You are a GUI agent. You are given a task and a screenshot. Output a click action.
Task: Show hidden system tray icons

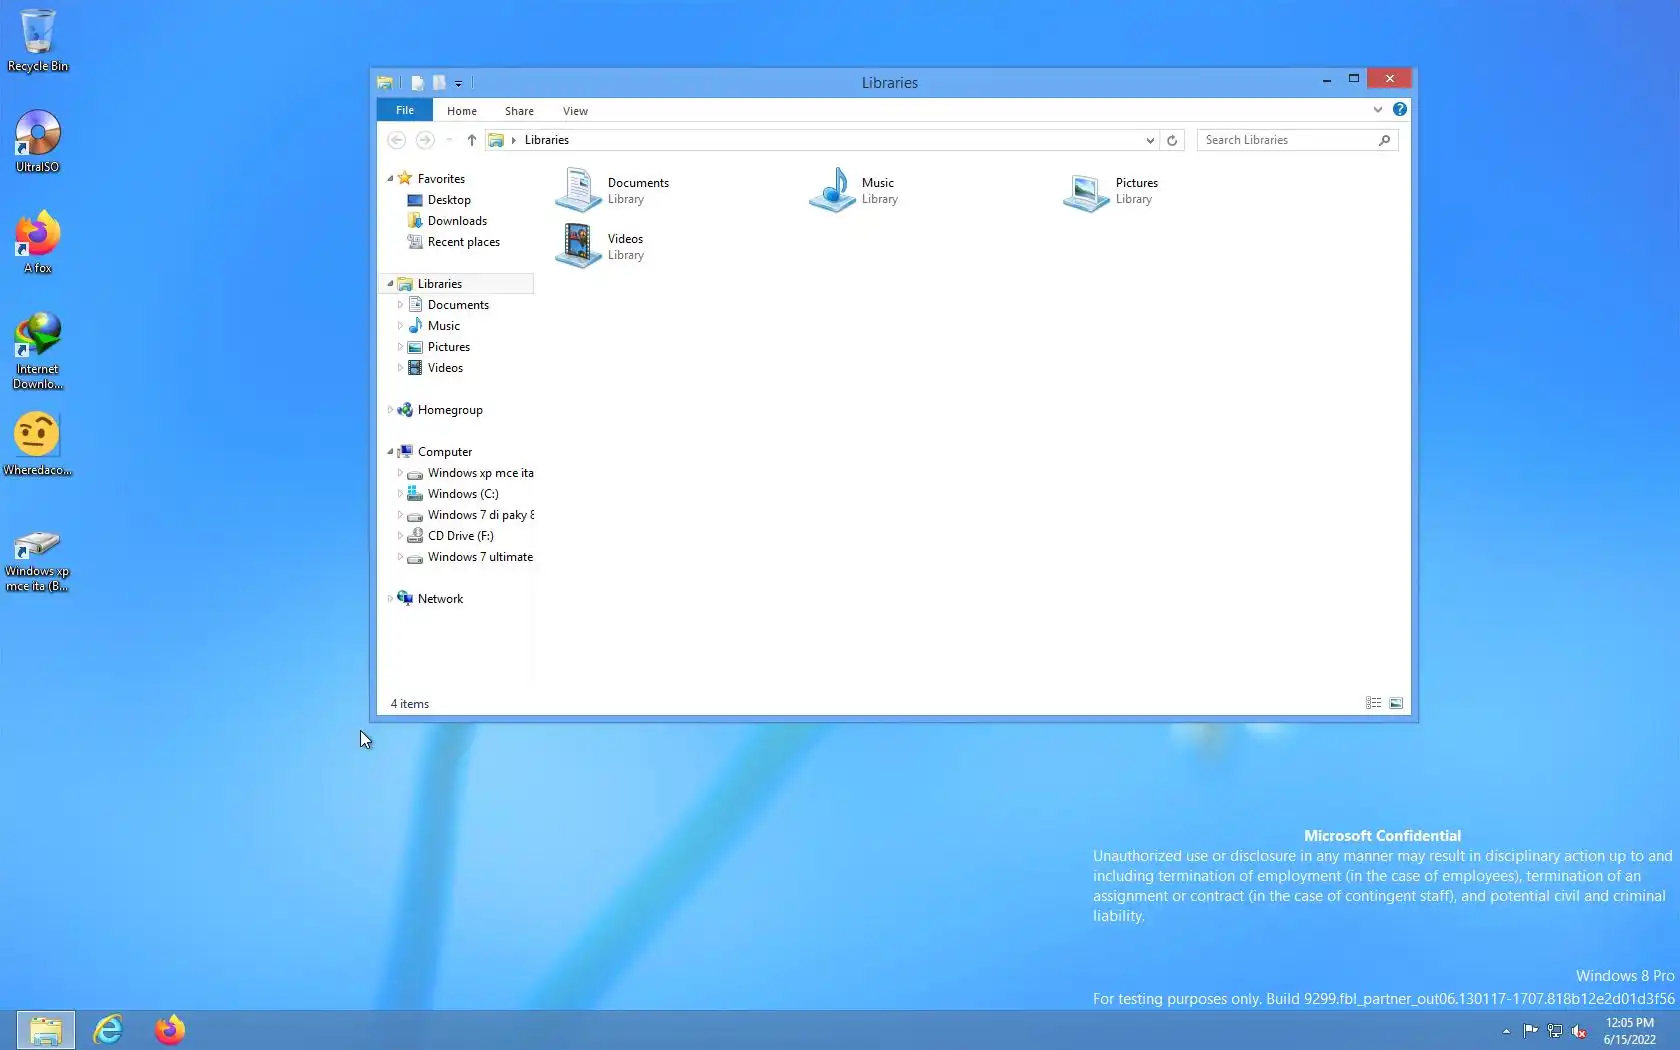coord(1506,1031)
